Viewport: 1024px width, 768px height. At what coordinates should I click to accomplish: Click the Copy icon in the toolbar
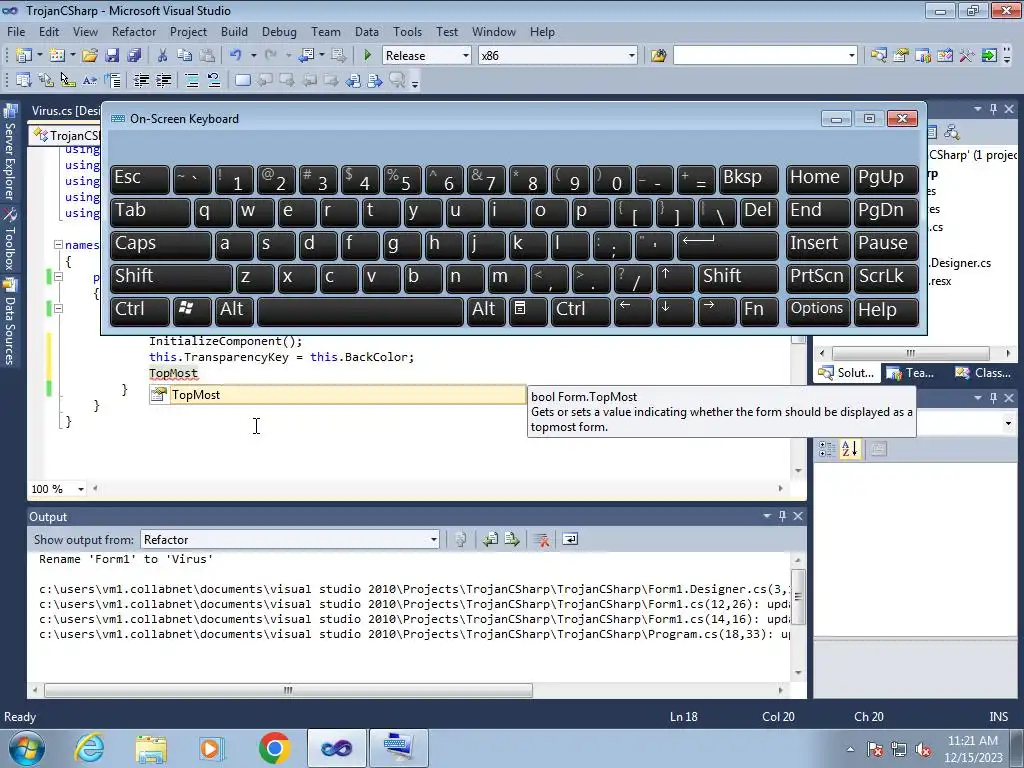(185, 56)
